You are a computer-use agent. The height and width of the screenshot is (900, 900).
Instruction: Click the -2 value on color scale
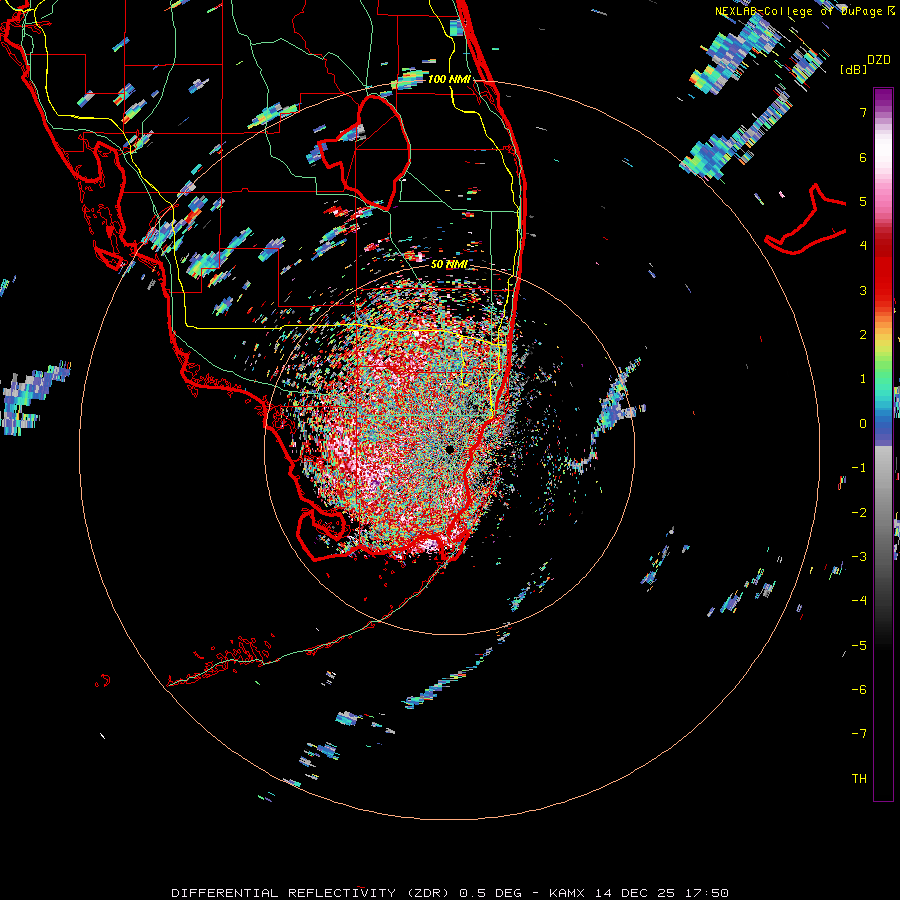coord(859,513)
